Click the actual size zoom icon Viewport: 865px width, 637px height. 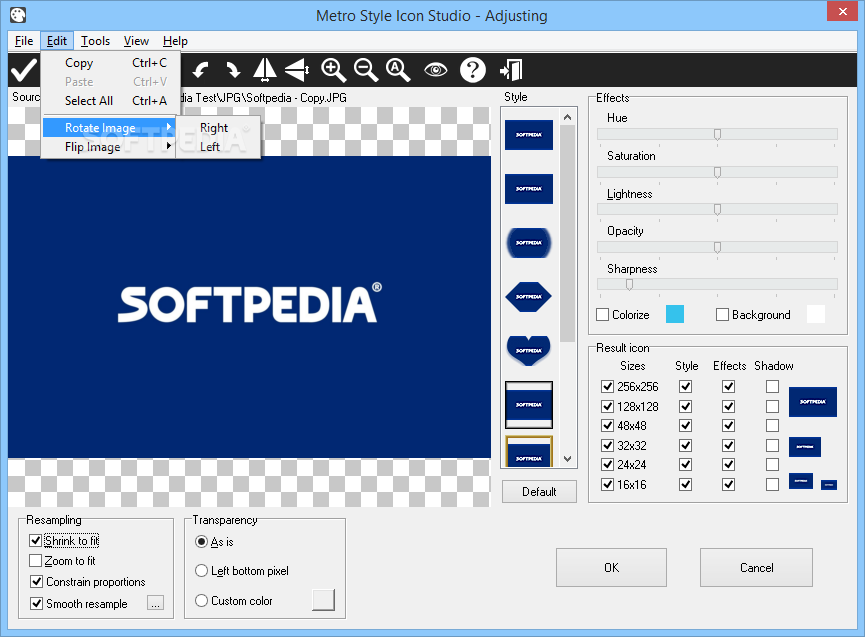pos(398,70)
